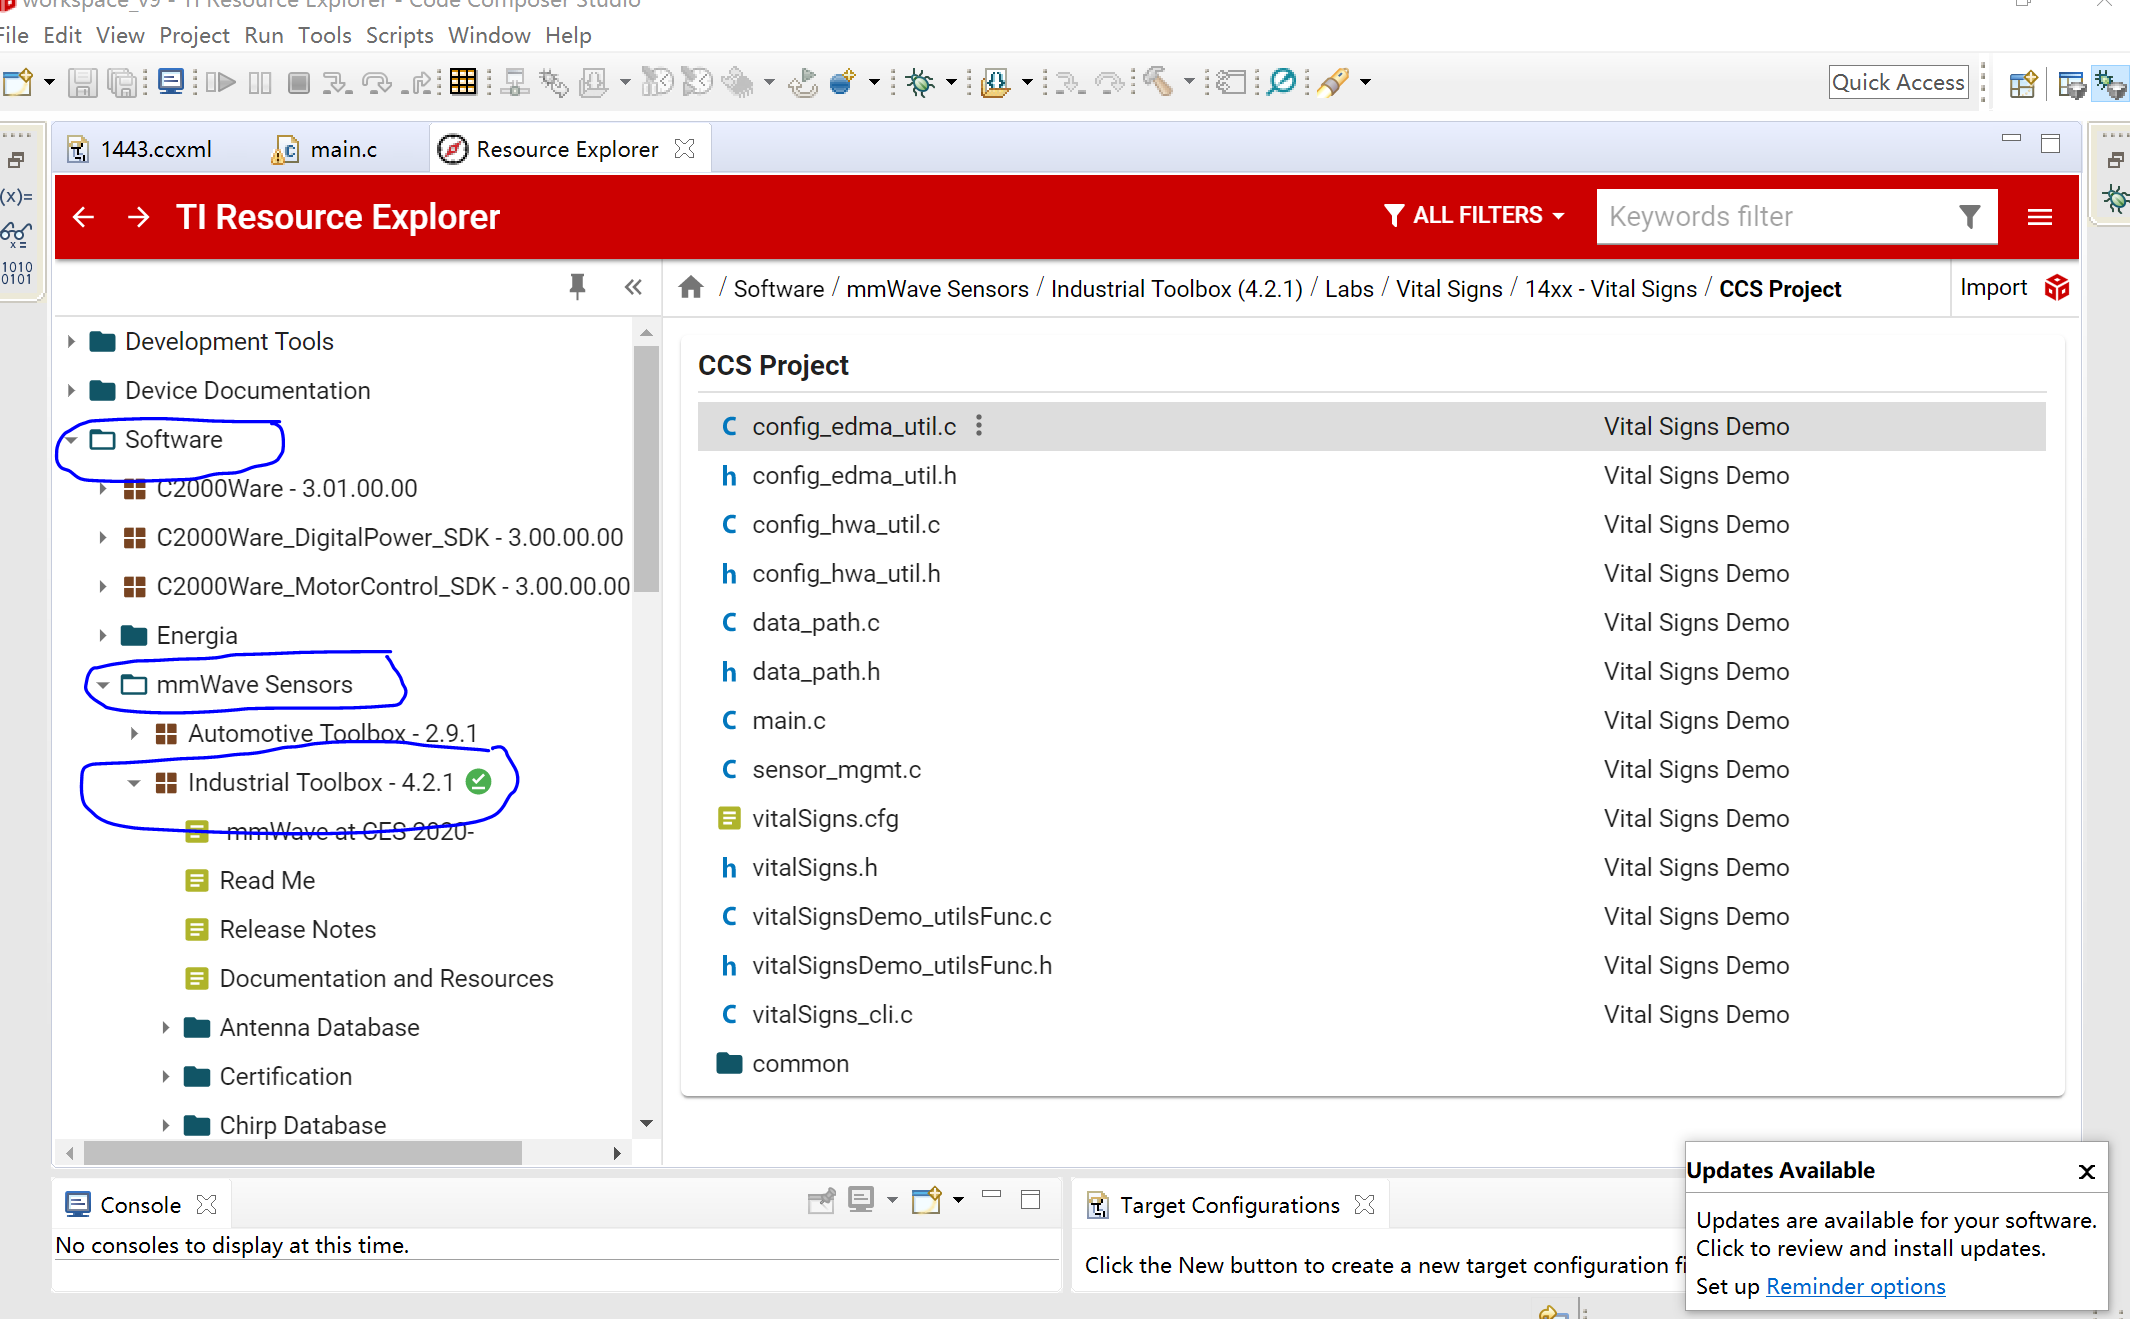Go forward with Resource Explorer right arrow

pos(139,217)
